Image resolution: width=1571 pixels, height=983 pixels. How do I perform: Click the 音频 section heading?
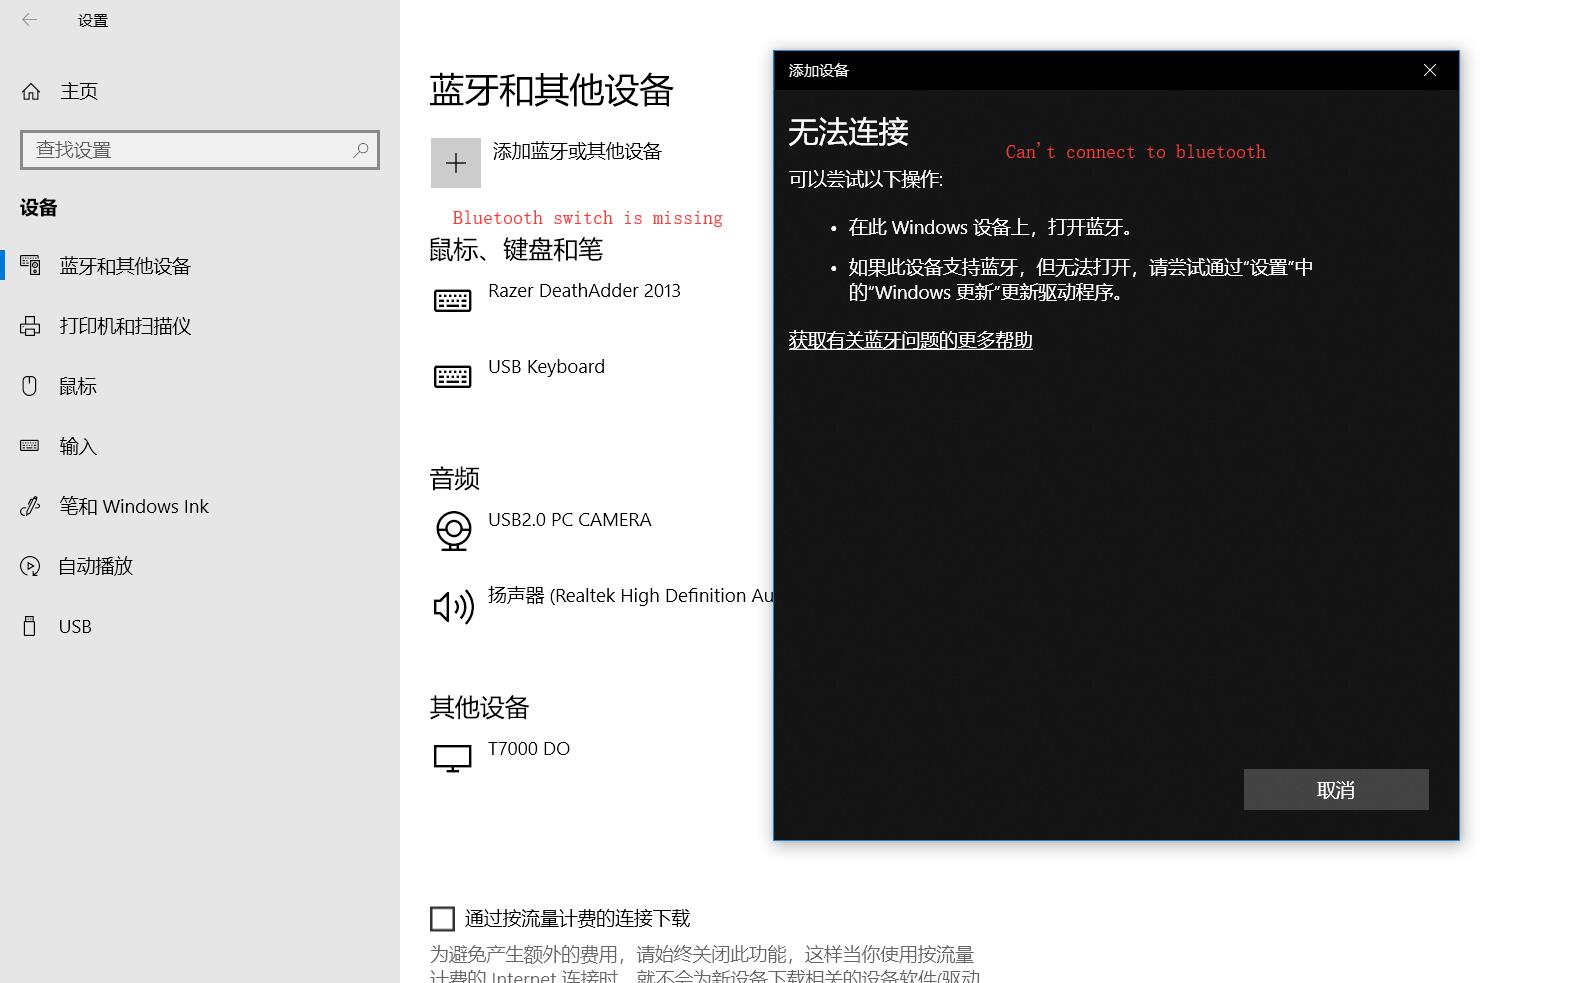(455, 479)
